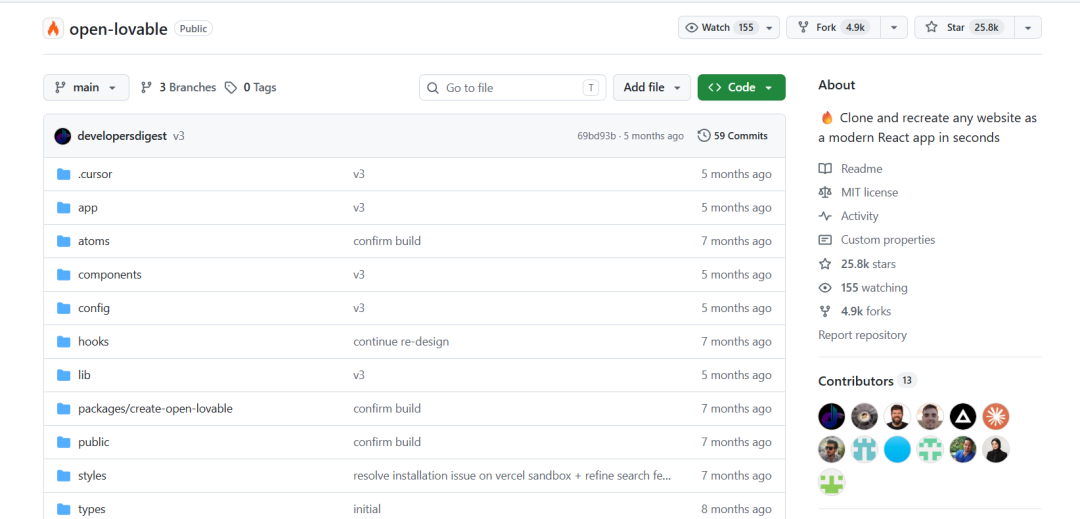The image size is (1080, 519).
Task: Star the repository with the Star button
Action: coord(963,28)
